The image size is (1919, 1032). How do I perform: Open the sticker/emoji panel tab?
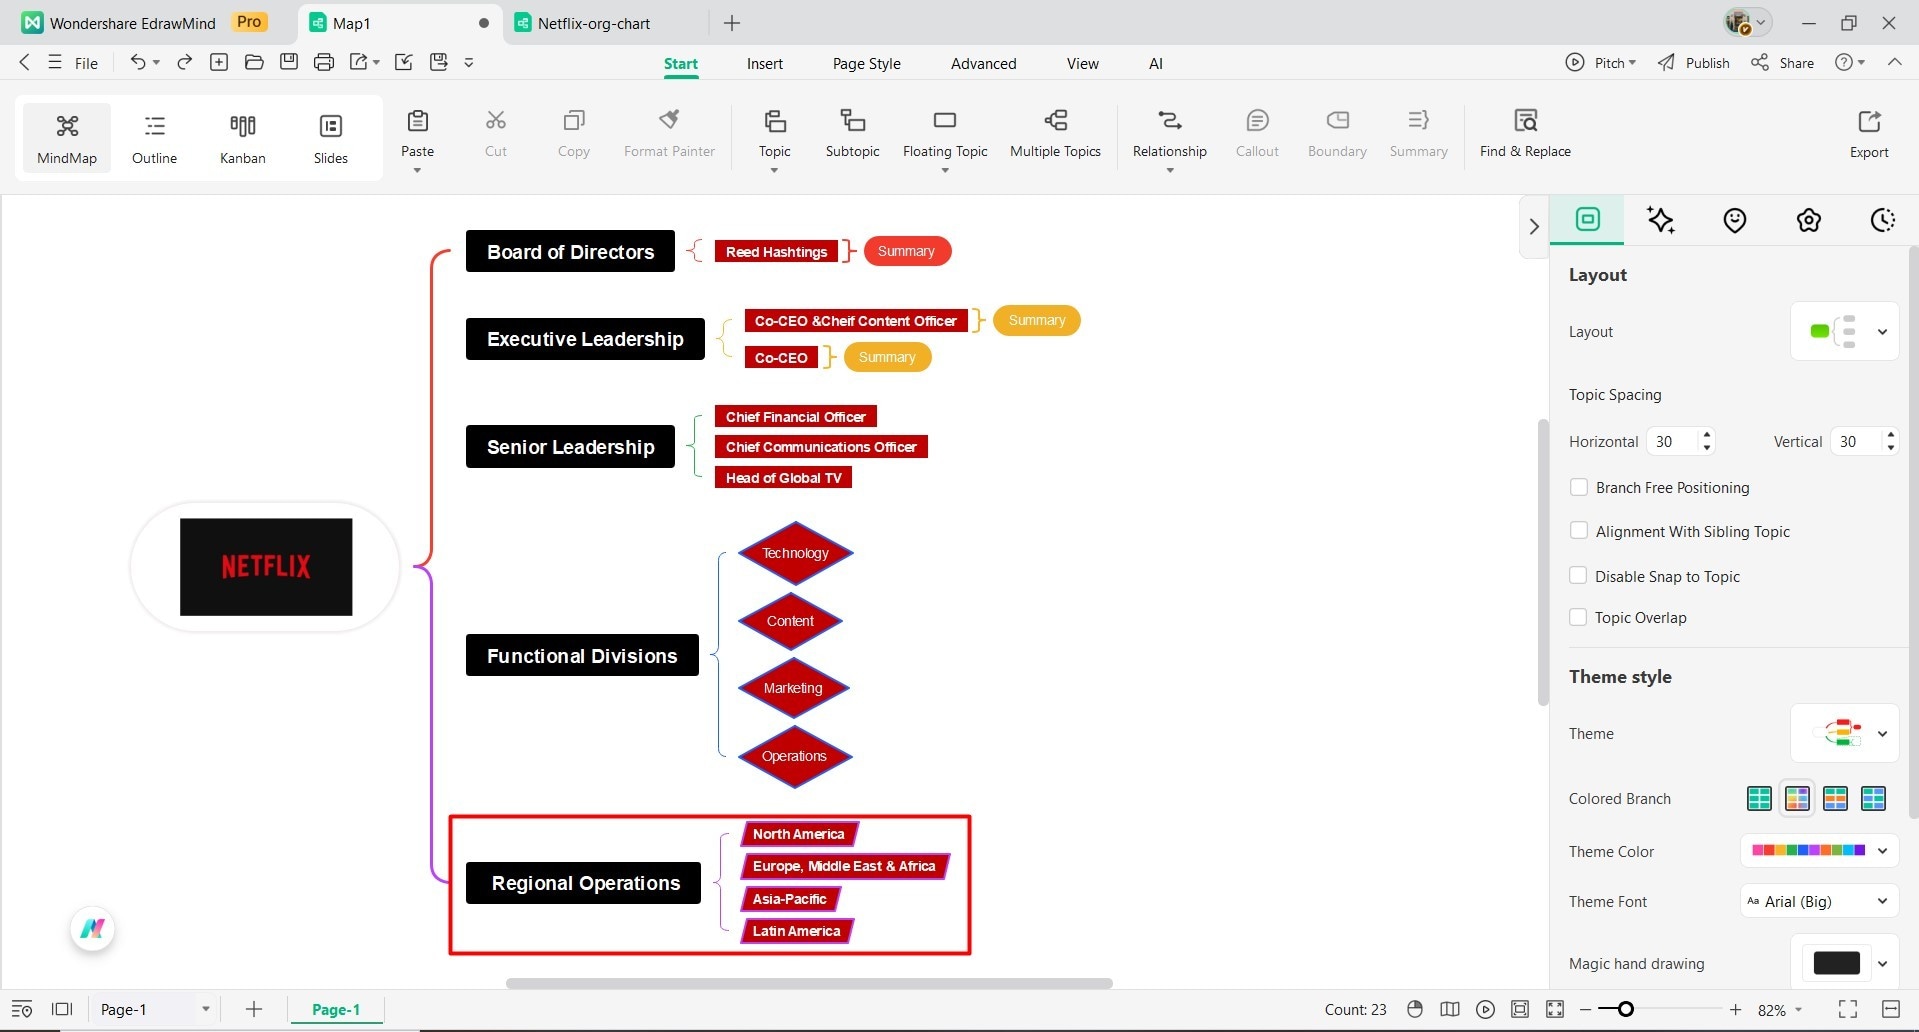coord(1735,220)
